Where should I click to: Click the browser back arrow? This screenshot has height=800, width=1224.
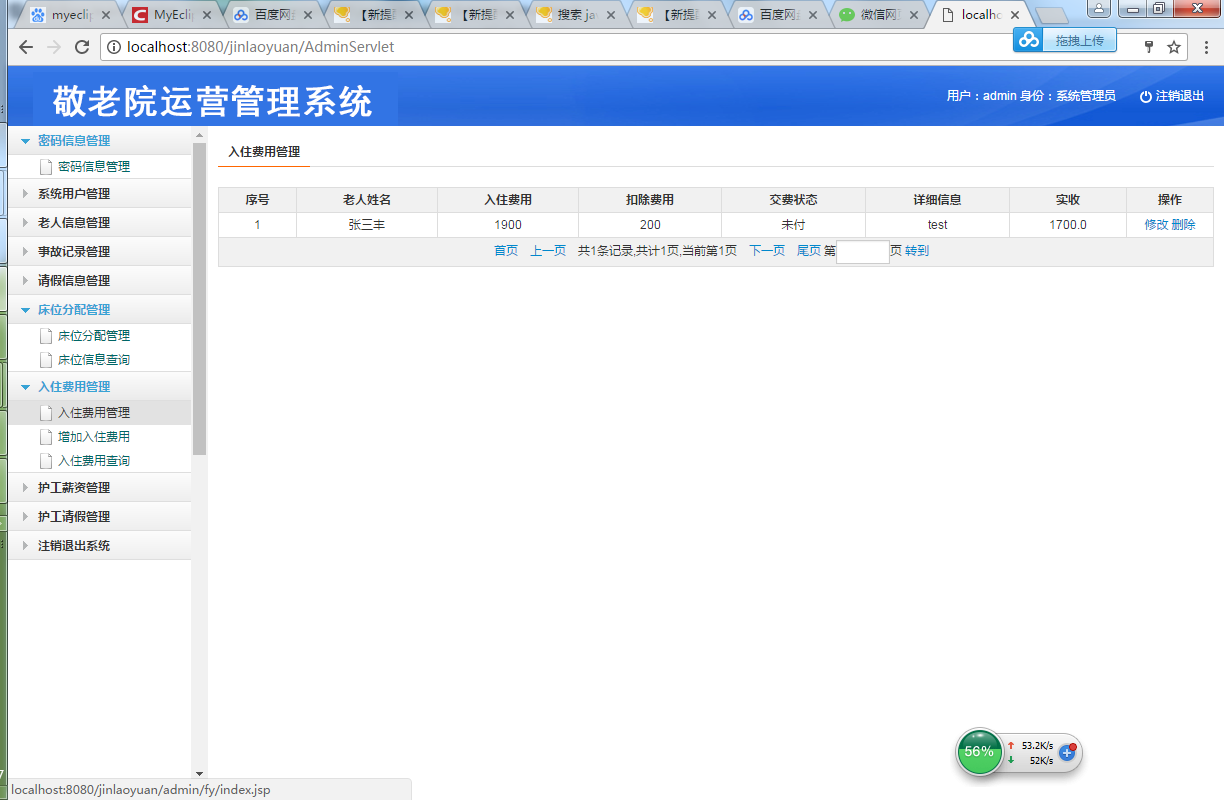[26, 47]
